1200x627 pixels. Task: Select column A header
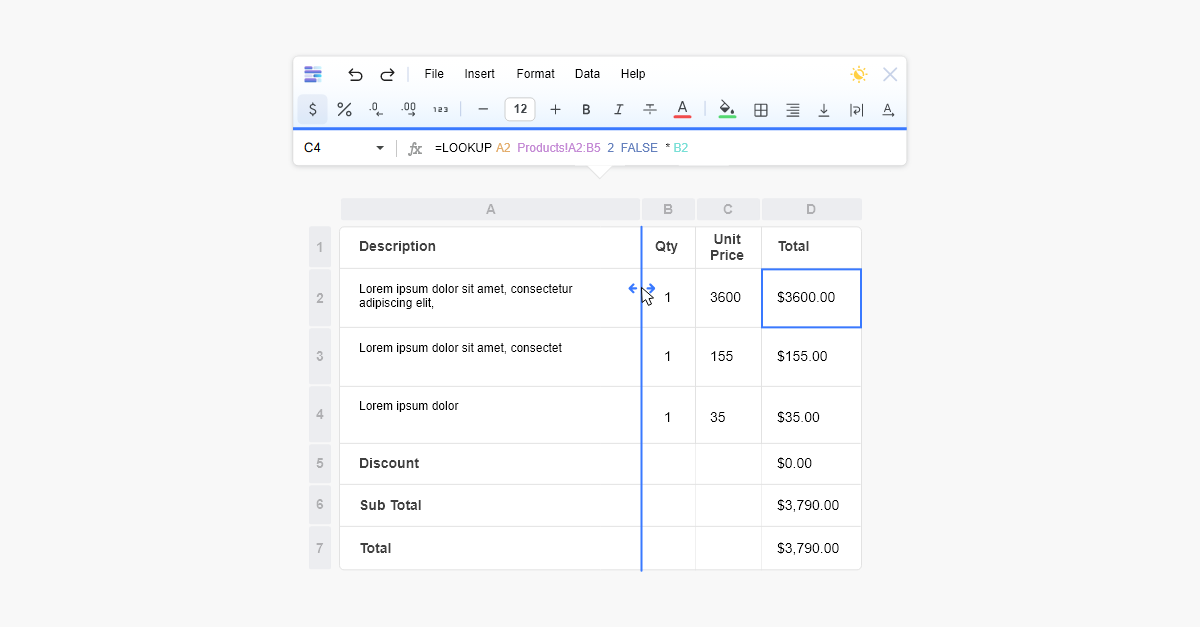coord(490,209)
